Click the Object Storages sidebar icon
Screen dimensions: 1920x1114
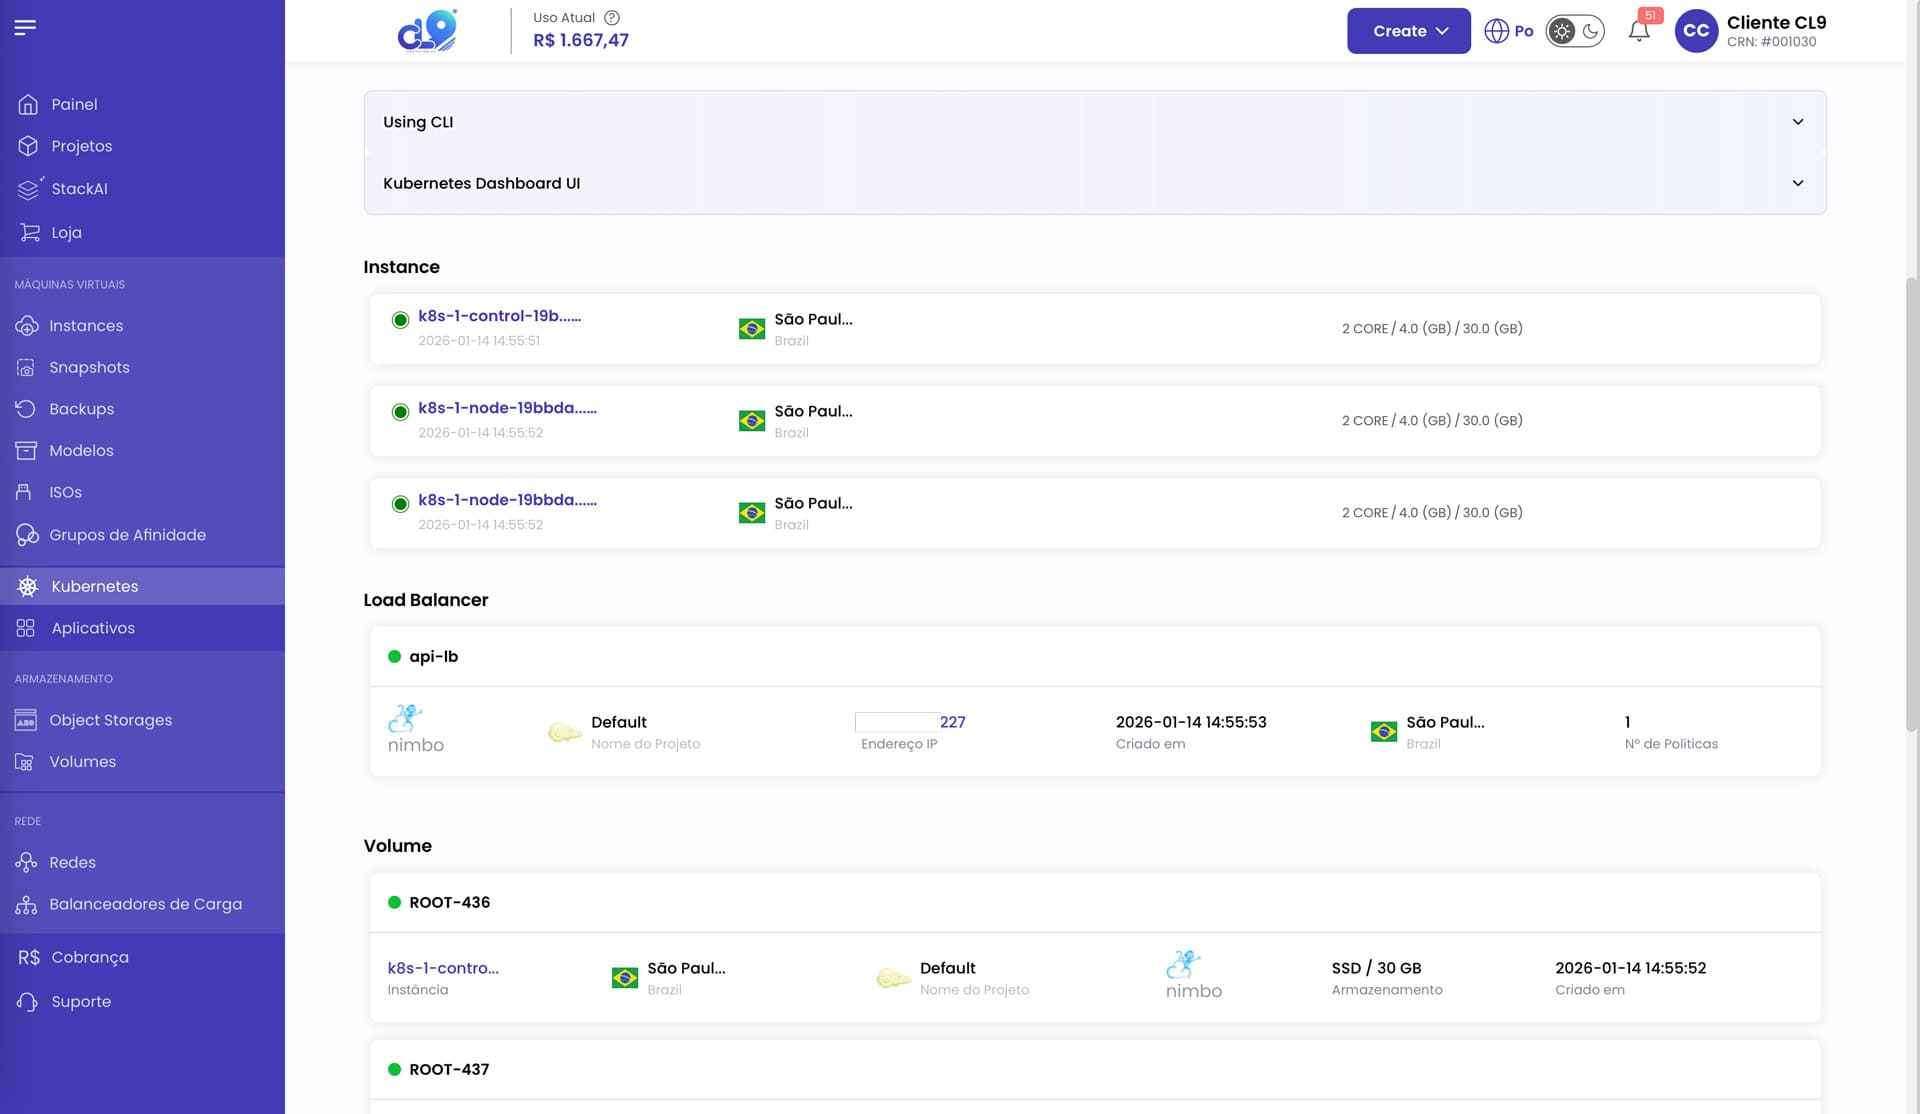[x=26, y=720]
